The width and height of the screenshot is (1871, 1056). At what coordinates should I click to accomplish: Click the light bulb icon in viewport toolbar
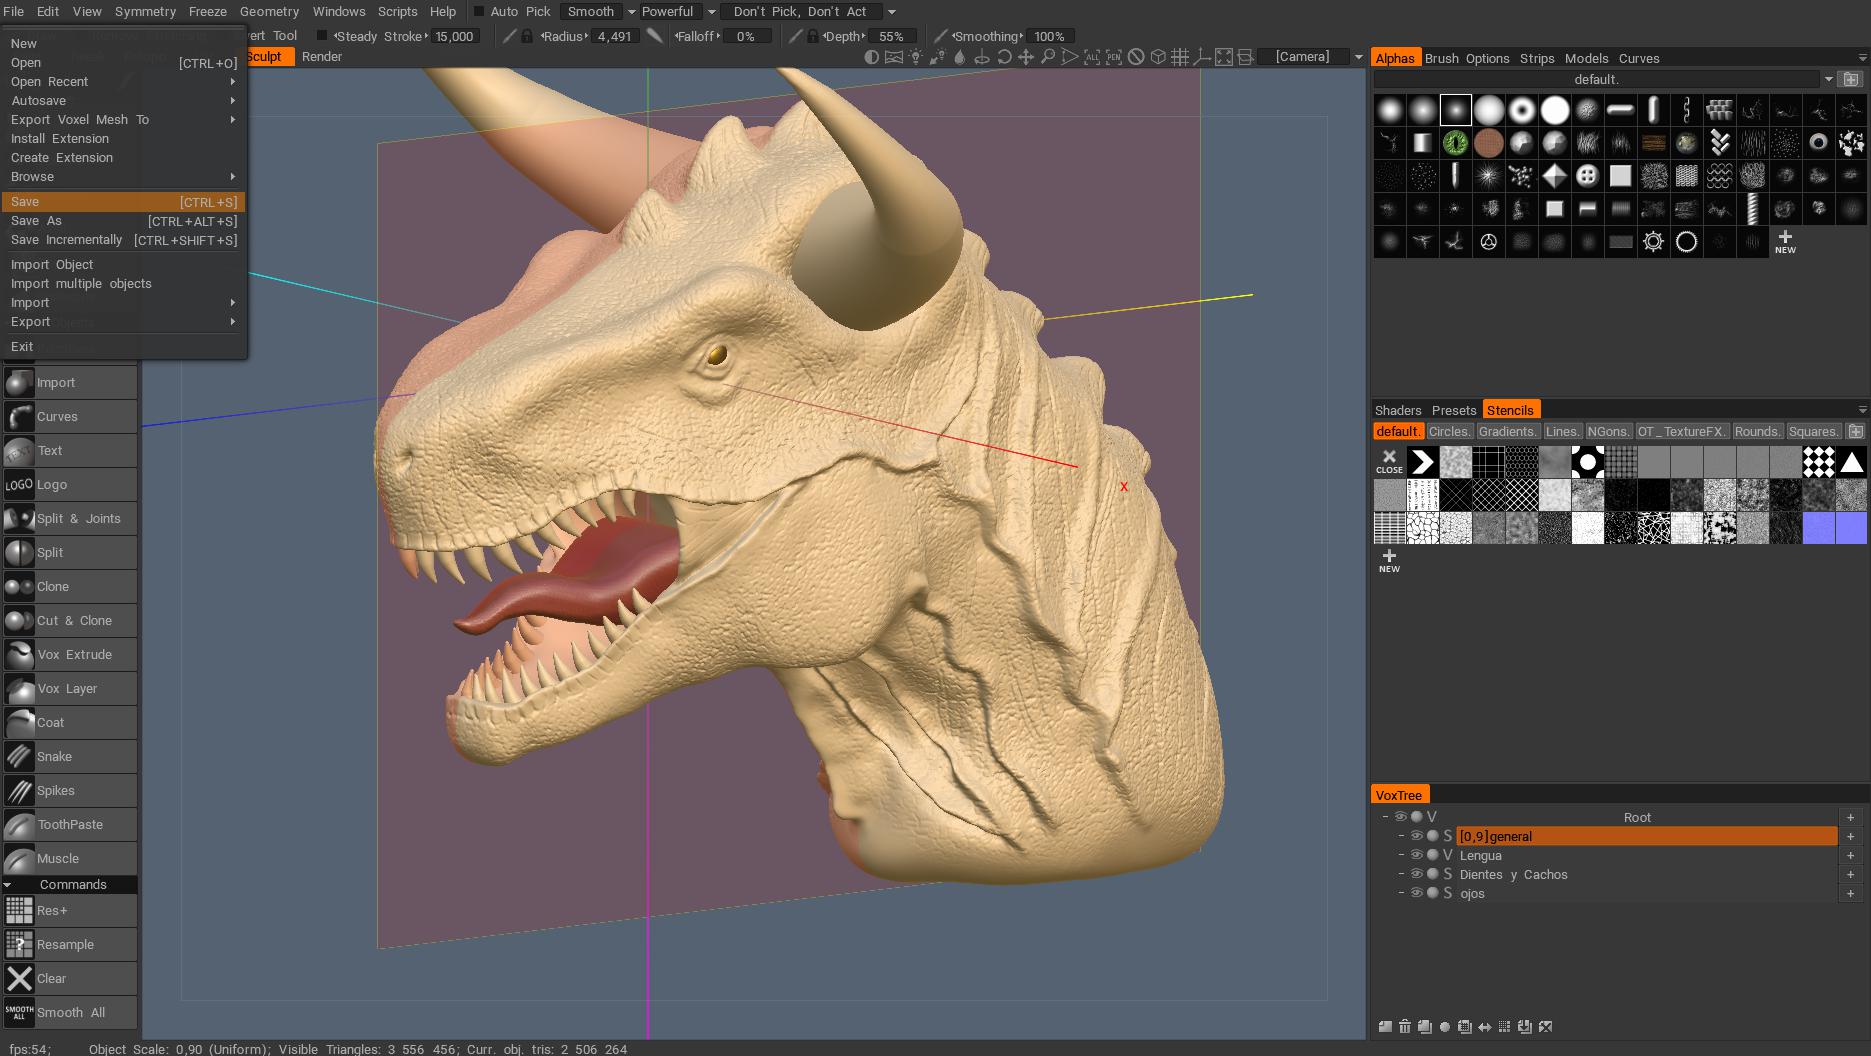coord(915,57)
